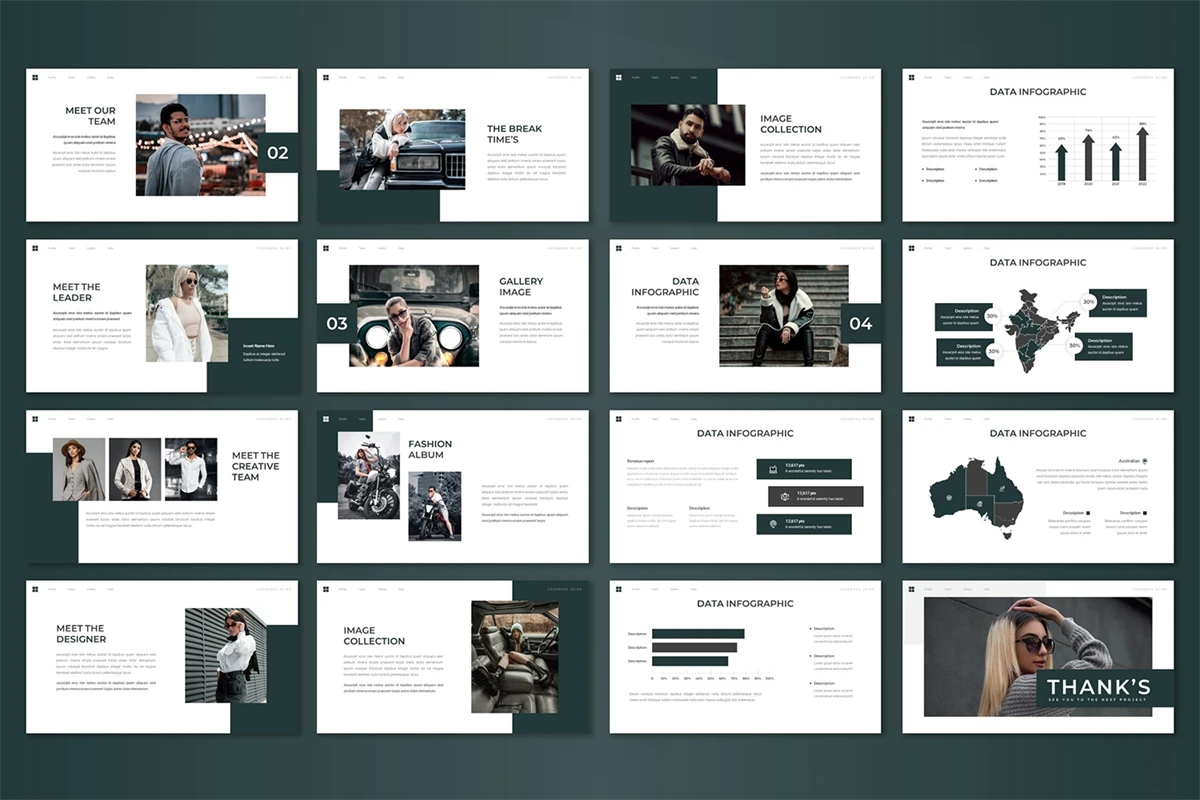
Task: Click the icon in the middle 12,617 pts box
Action: 784,497
